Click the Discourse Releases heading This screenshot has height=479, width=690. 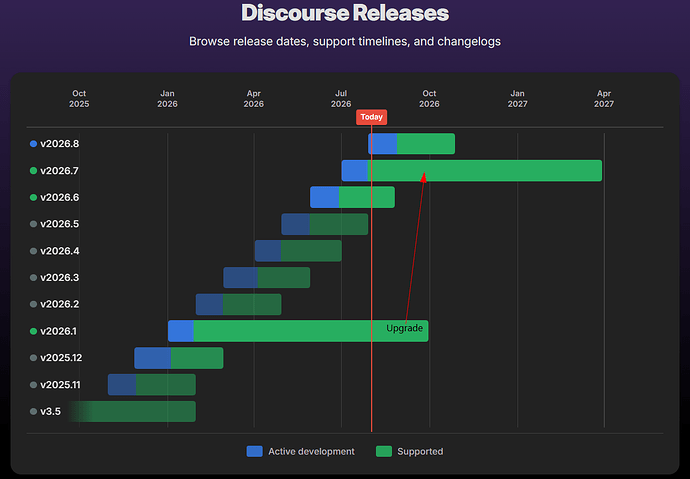click(345, 13)
